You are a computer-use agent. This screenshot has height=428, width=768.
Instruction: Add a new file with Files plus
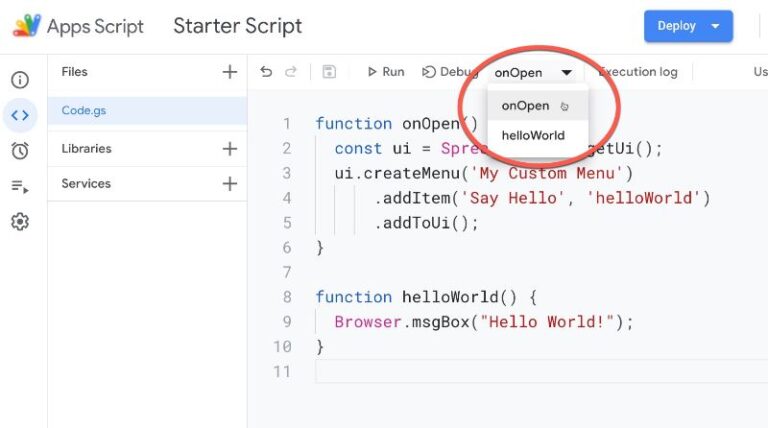point(229,72)
